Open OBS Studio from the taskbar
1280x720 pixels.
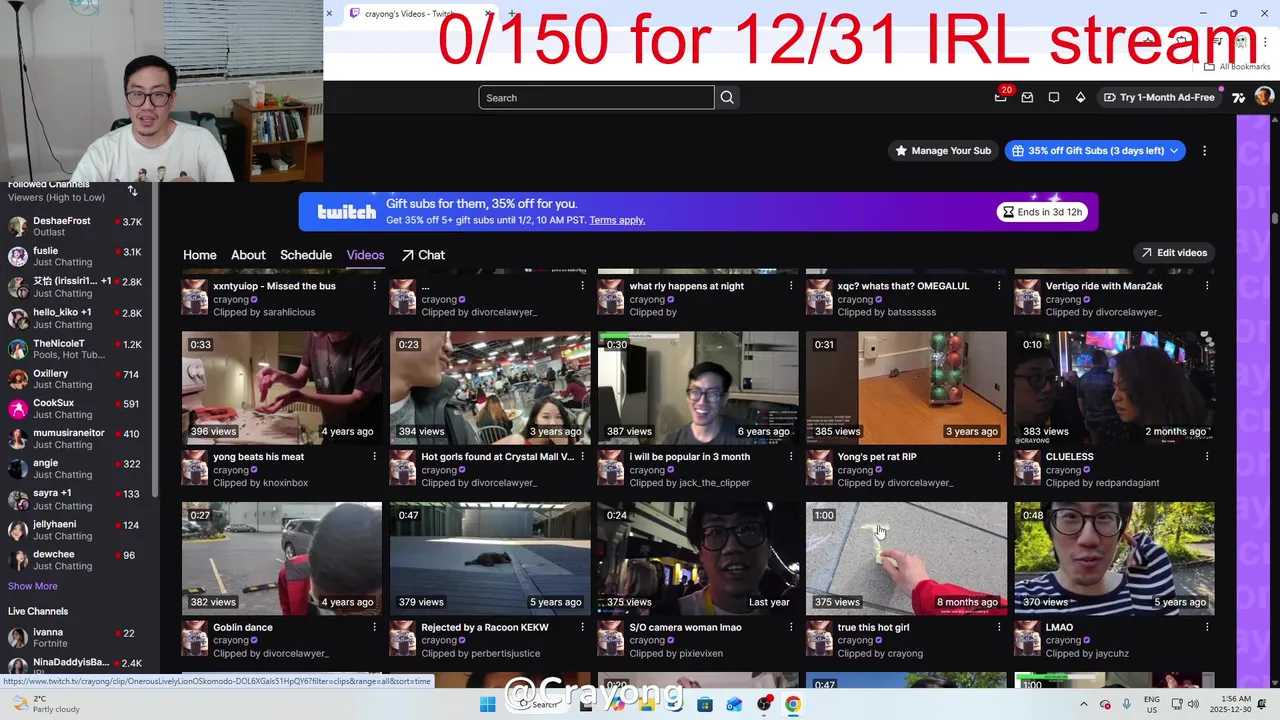[764, 704]
